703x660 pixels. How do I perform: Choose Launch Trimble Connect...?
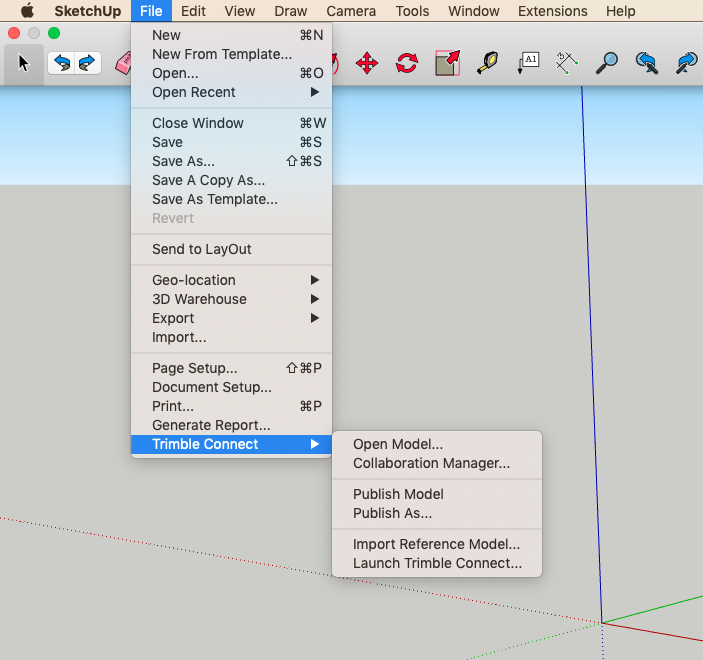point(437,563)
